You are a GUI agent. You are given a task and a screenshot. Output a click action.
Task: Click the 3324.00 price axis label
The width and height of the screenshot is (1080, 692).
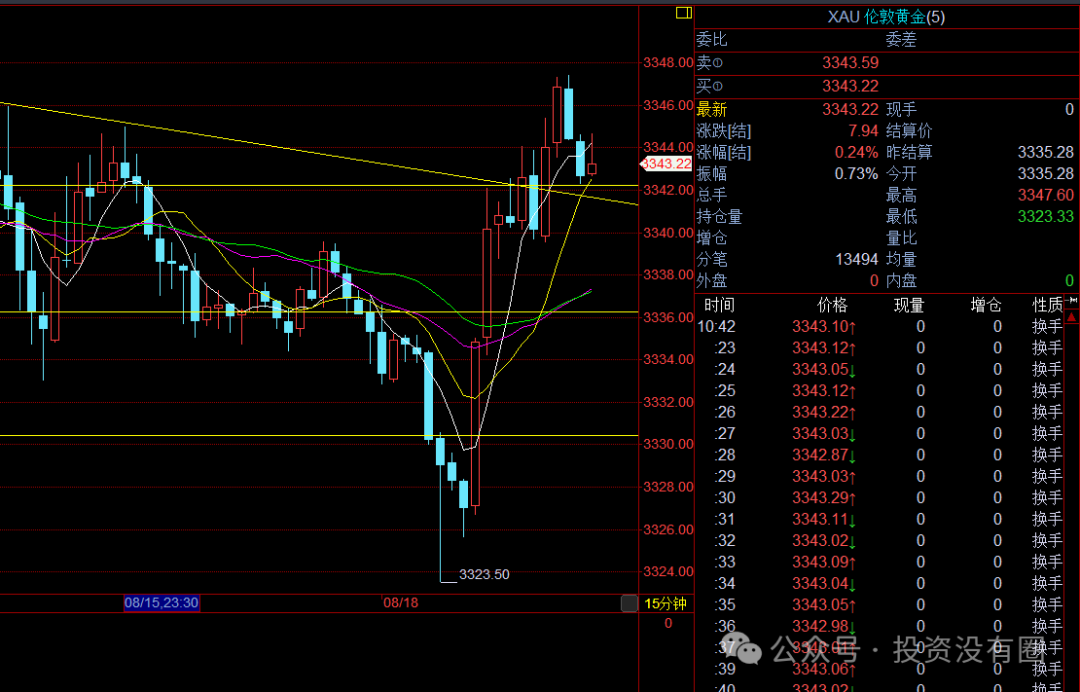coord(667,572)
